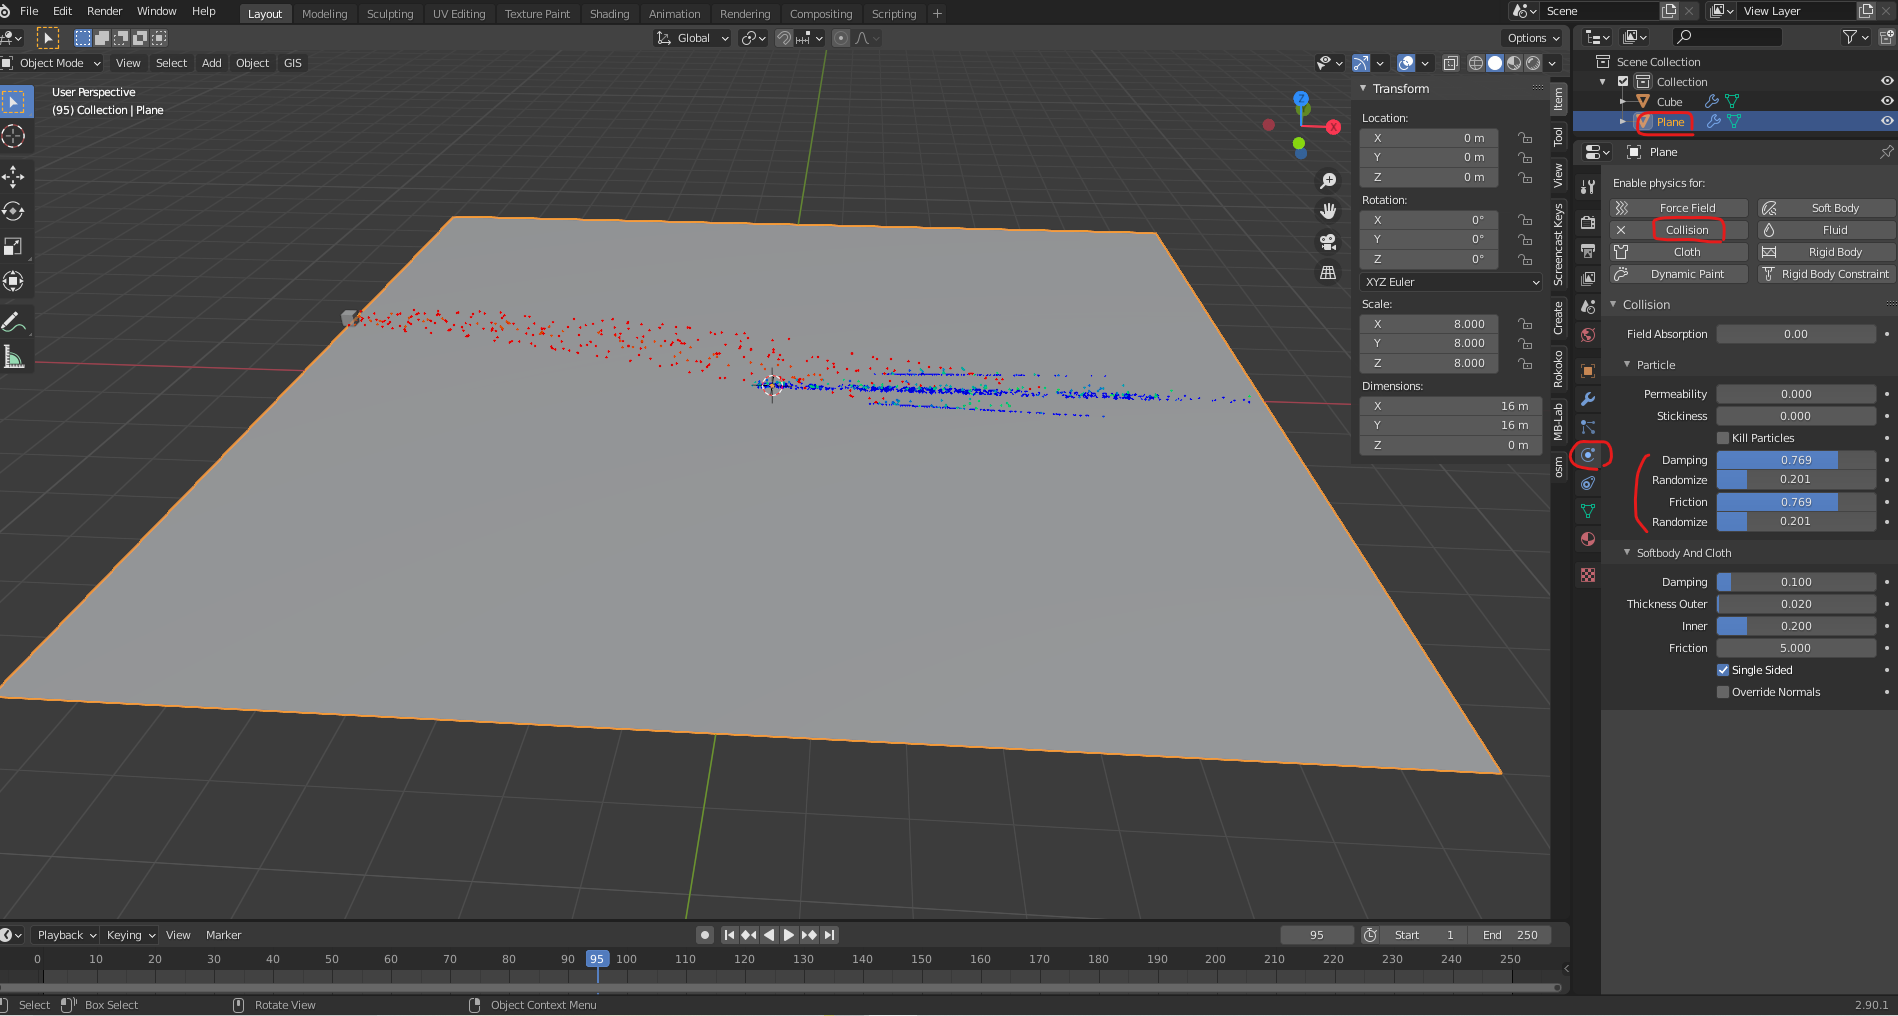The height and width of the screenshot is (1016, 1898).
Task: Toggle visibility of Collection
Action: point(1887,81)
